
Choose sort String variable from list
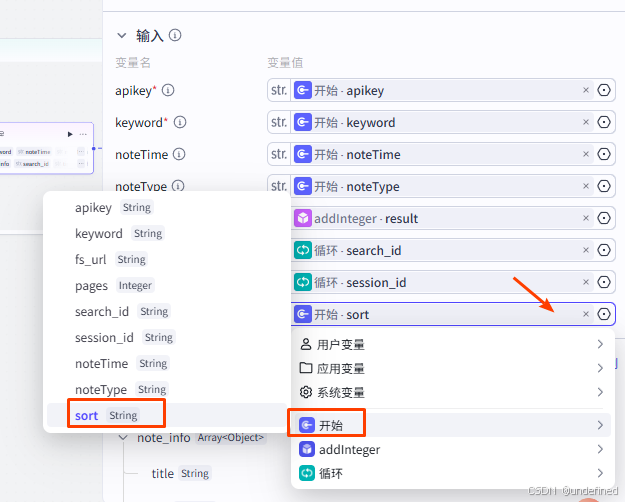click(167, 415)
